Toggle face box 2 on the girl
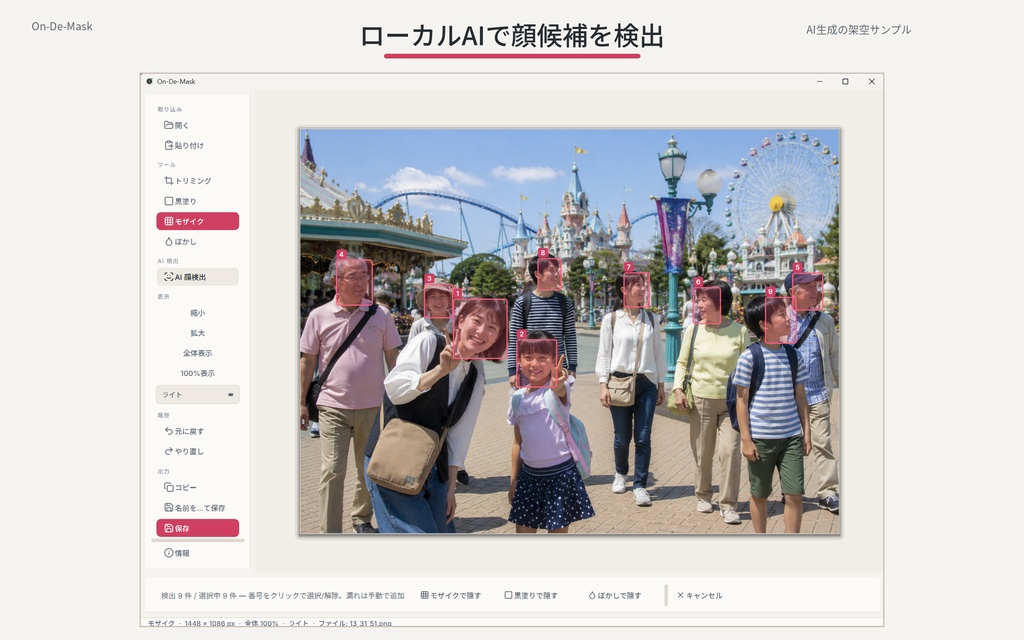This screenshot has height=640, width=1024. [x=537, y=363]
